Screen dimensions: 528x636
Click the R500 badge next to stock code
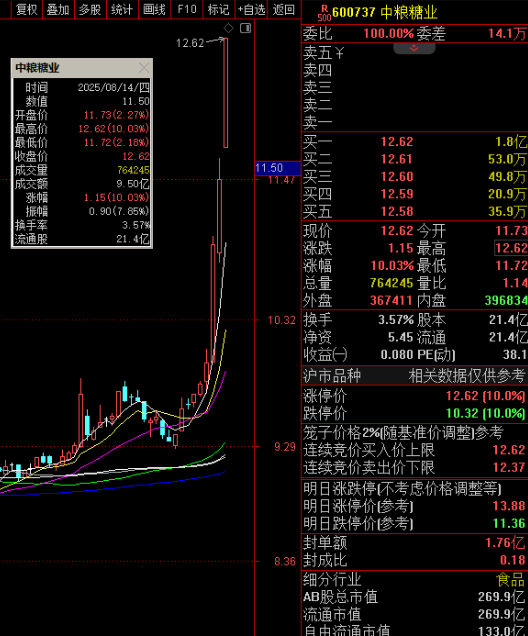pos(324,13)
